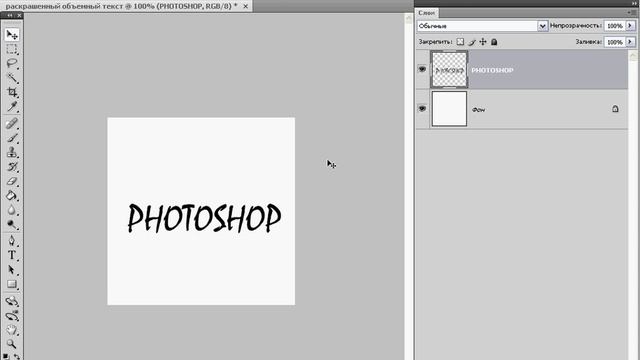The image size is (640, 360).
Task: Select the Brush tool
Action: click(x=12, y=138)
